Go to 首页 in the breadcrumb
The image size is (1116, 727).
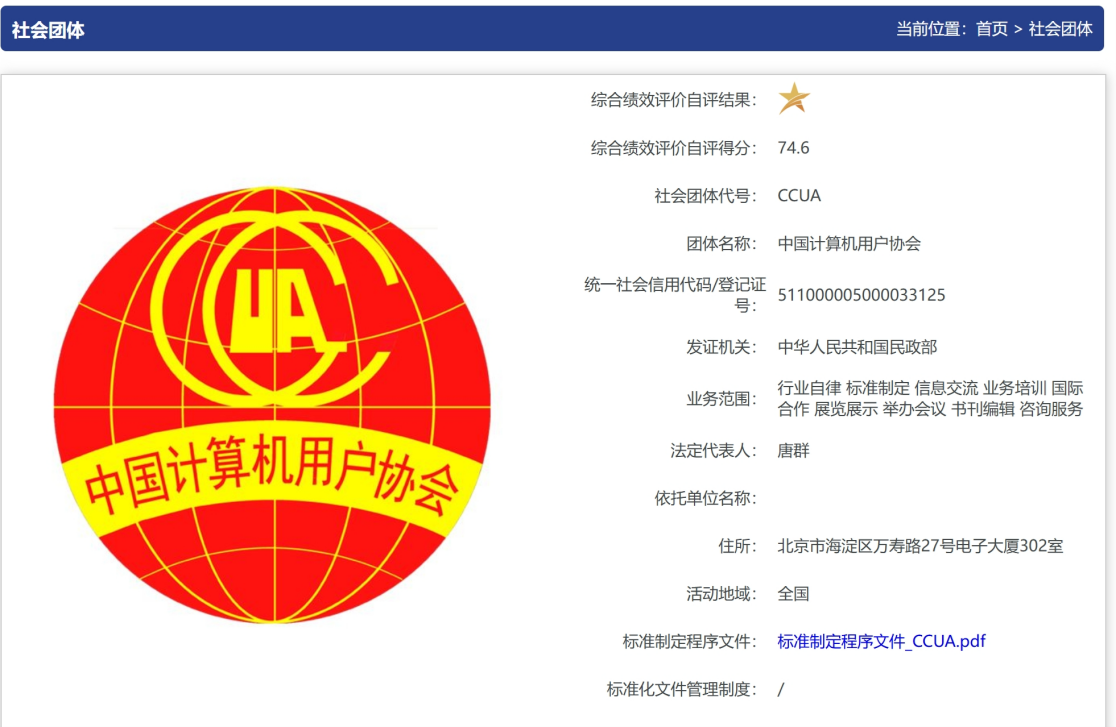[991, 28]
